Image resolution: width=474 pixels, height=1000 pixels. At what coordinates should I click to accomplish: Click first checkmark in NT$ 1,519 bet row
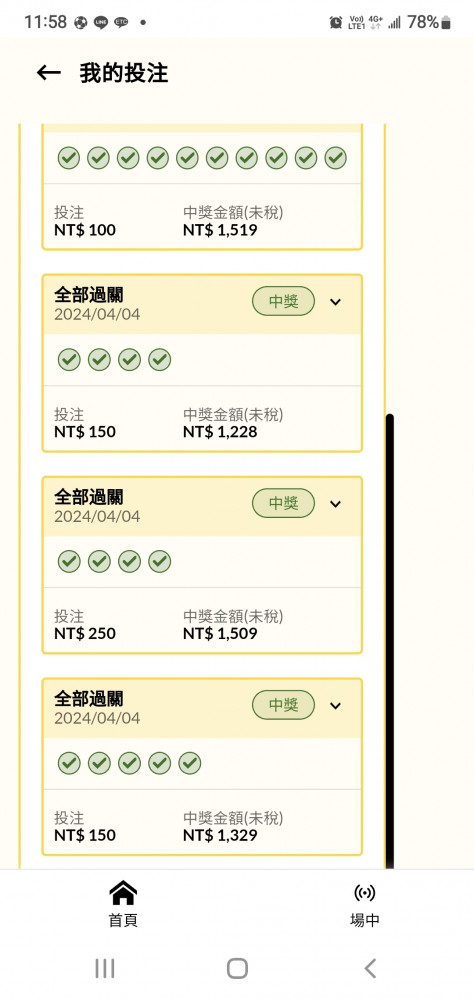click(69, 158)
